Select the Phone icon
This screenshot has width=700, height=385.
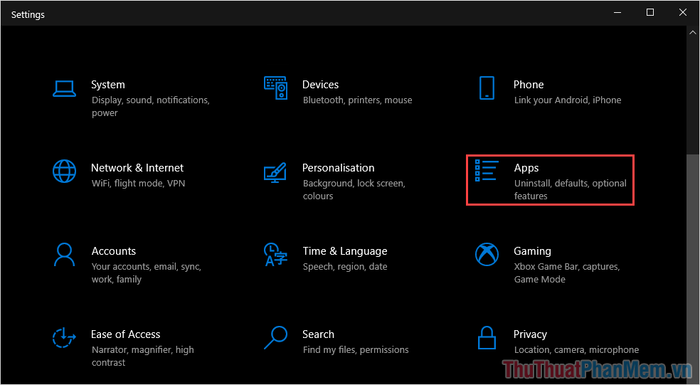pyautogui.click(x=487, y=88)
